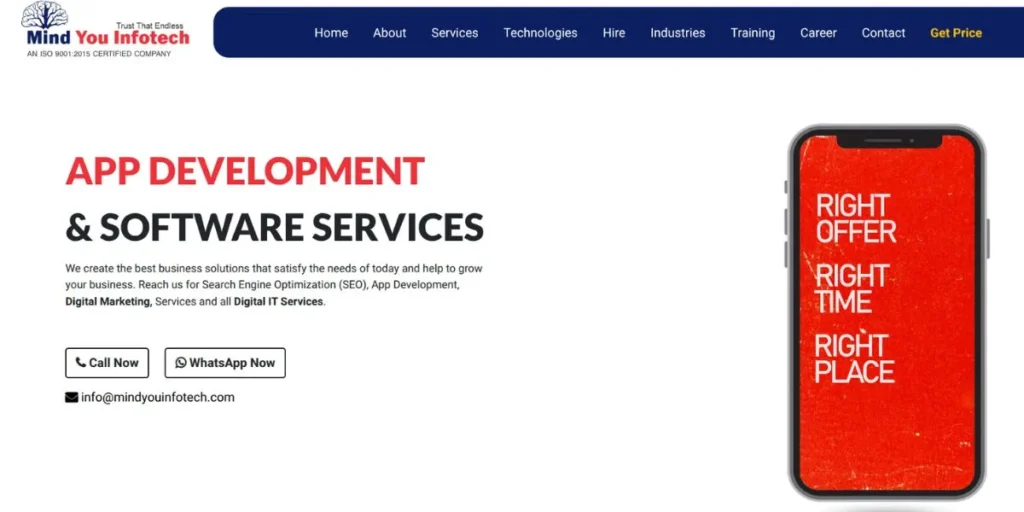Screen dimensions: 1024x512
Task: Click the Mind You Infotech logo text
Action: (108, 39)
